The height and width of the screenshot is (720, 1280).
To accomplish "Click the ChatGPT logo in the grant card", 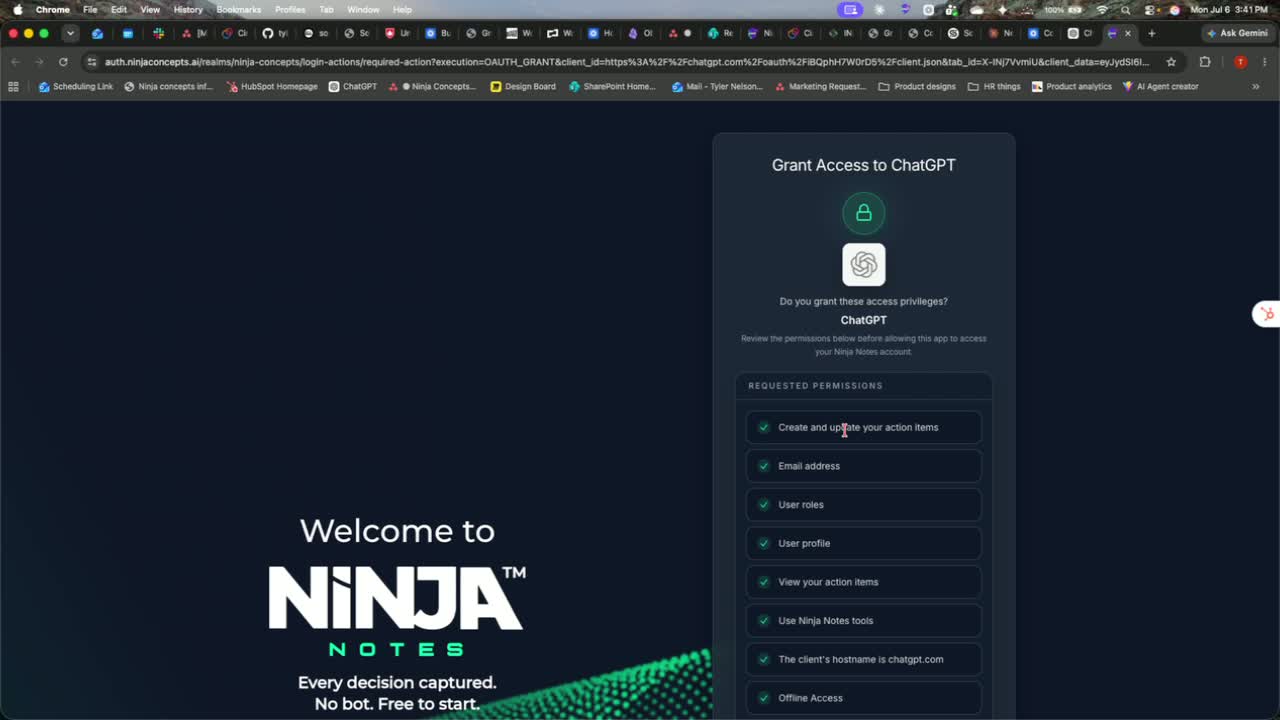I will 863,265.
